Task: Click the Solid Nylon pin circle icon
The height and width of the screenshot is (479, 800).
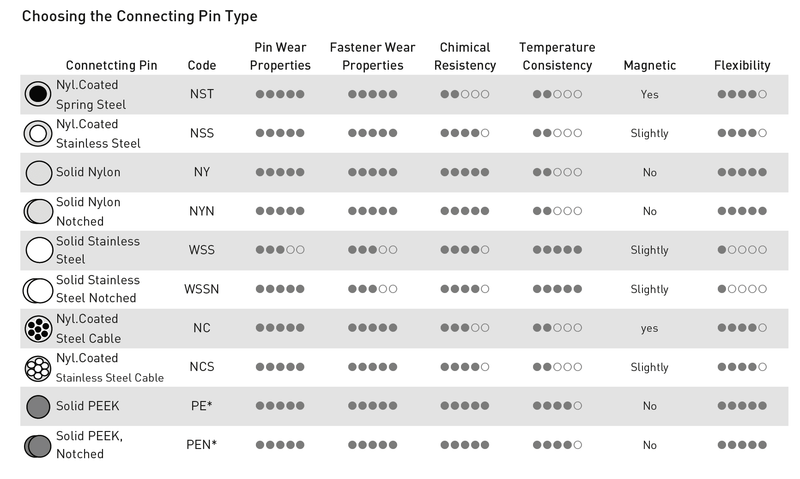Action: tap(39, 172)
